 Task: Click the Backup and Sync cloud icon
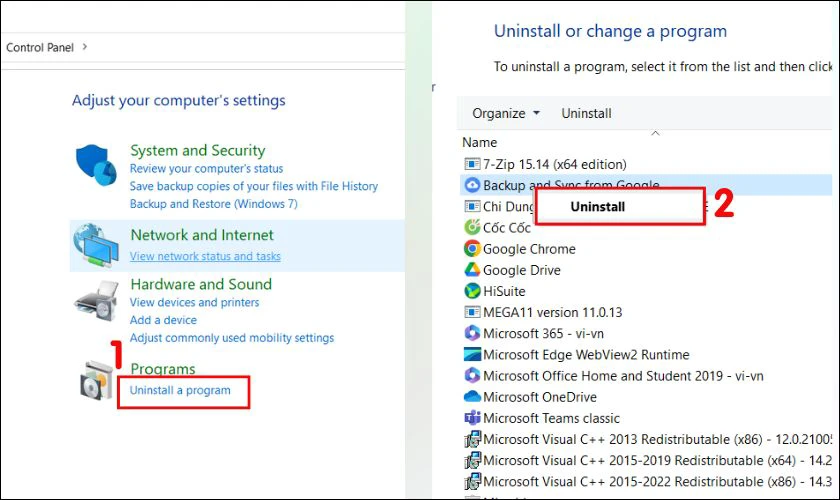click(472, 185)
